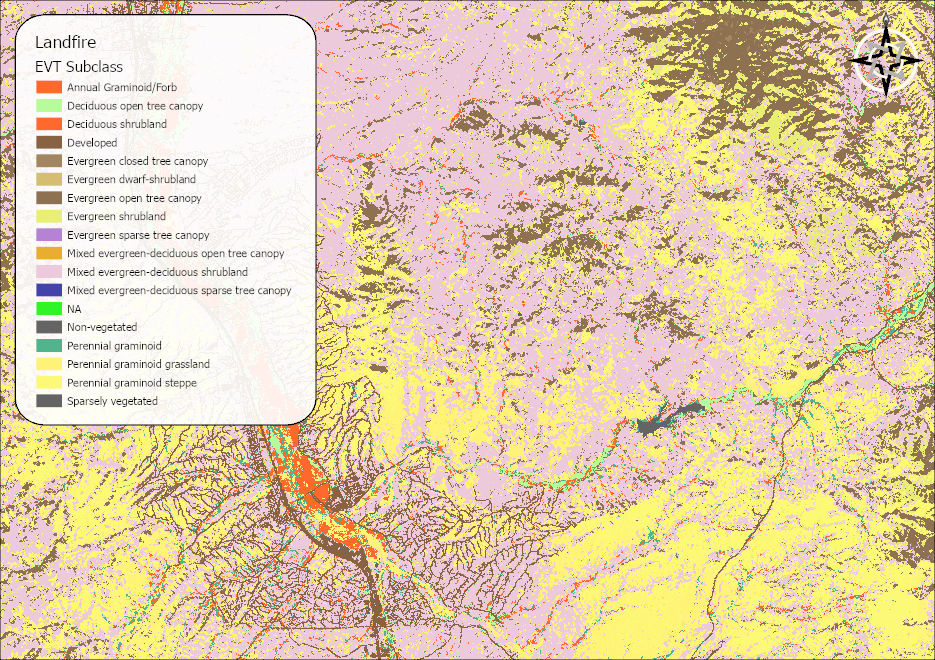The image size is (935, 660).
Task: Click the Sparsely vegetated gray swatch
Action: click(49, 401)
